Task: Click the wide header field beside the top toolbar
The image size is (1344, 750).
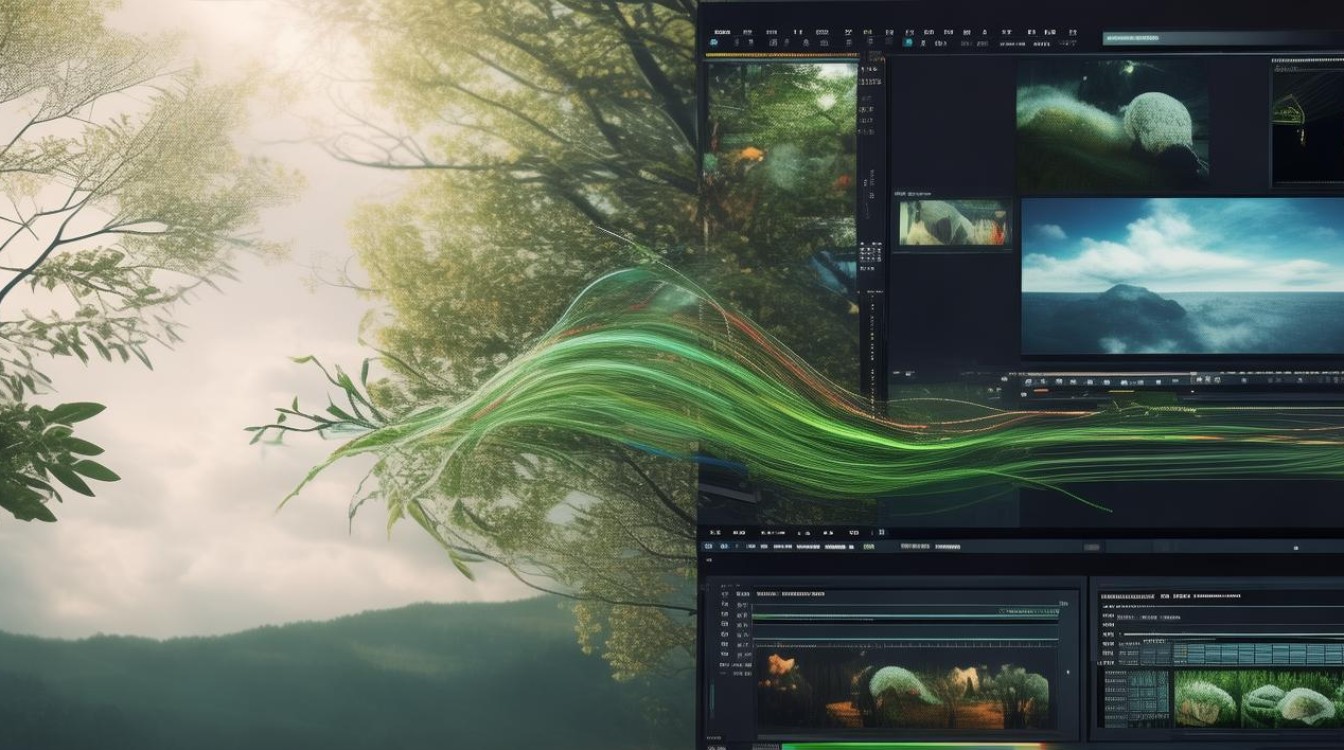Action: (1223, 39)
